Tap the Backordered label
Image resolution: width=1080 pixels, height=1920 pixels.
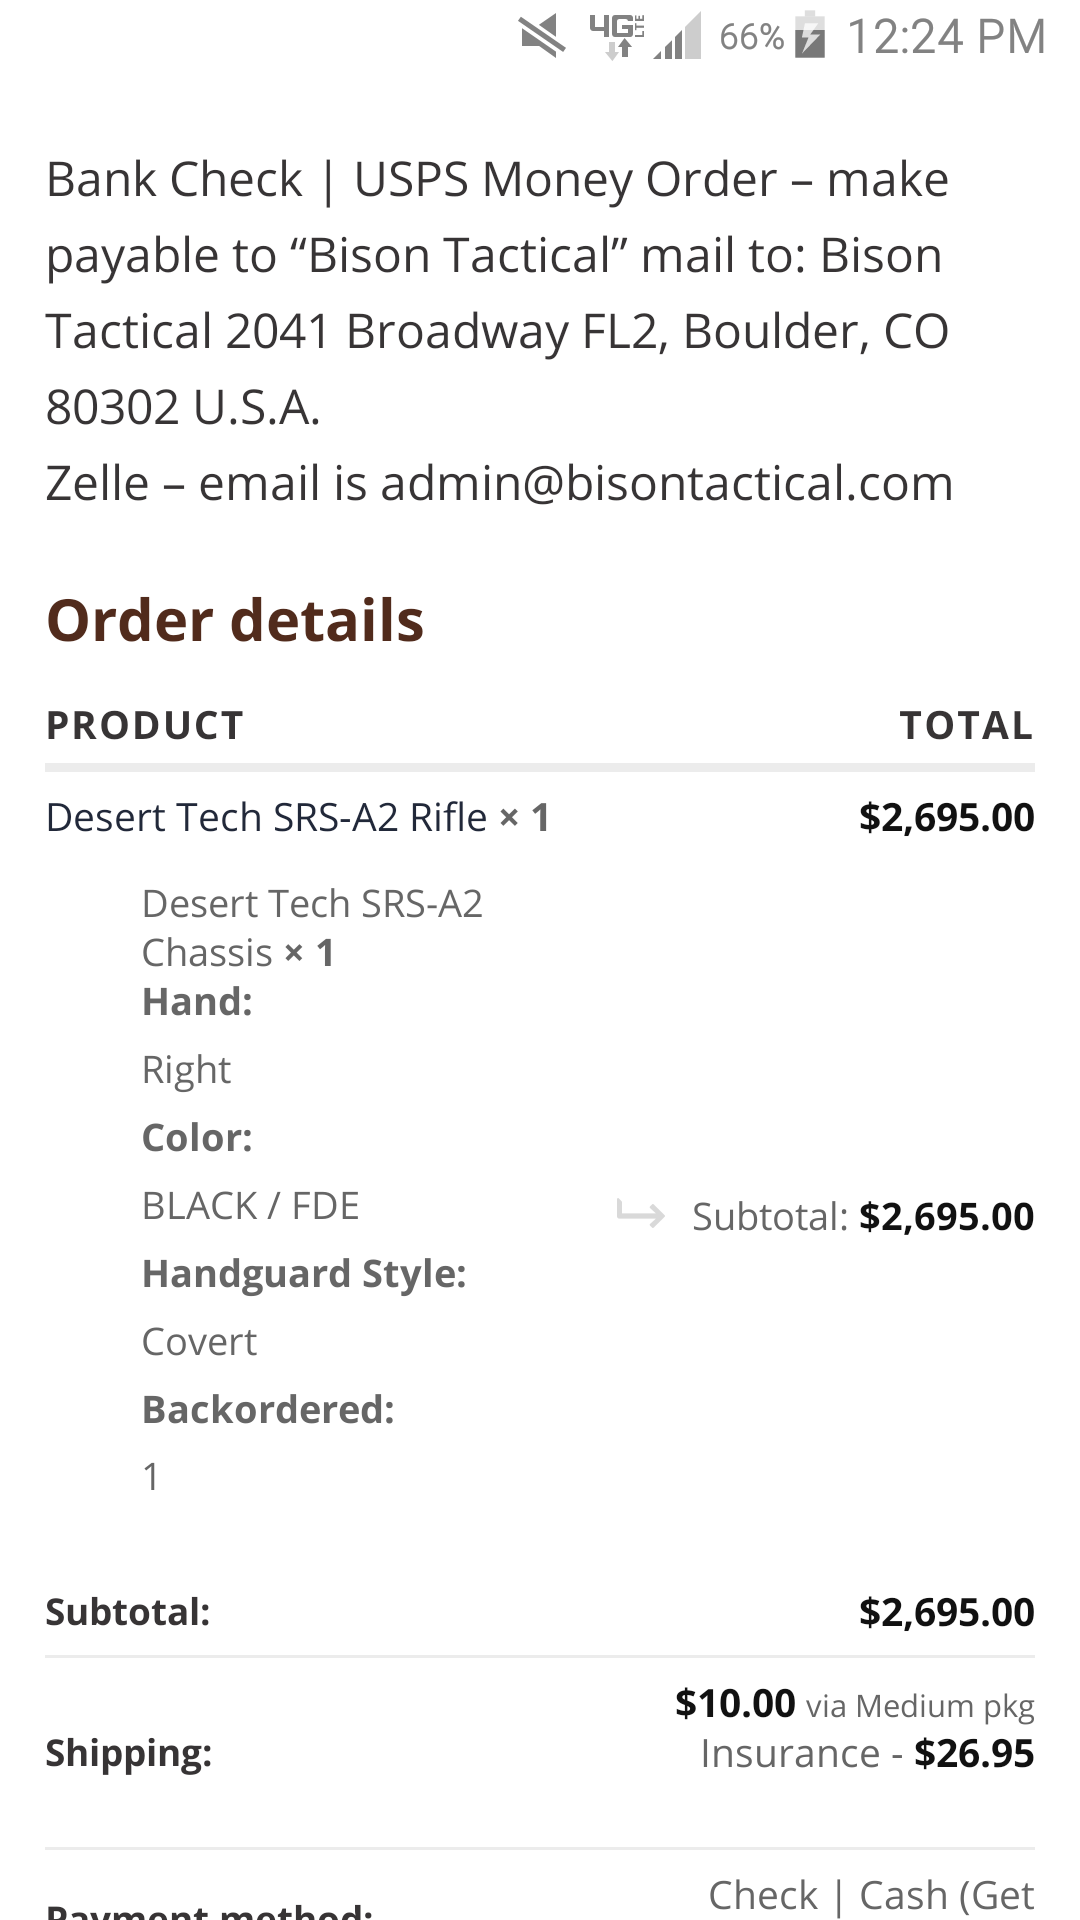(268, 1410)
